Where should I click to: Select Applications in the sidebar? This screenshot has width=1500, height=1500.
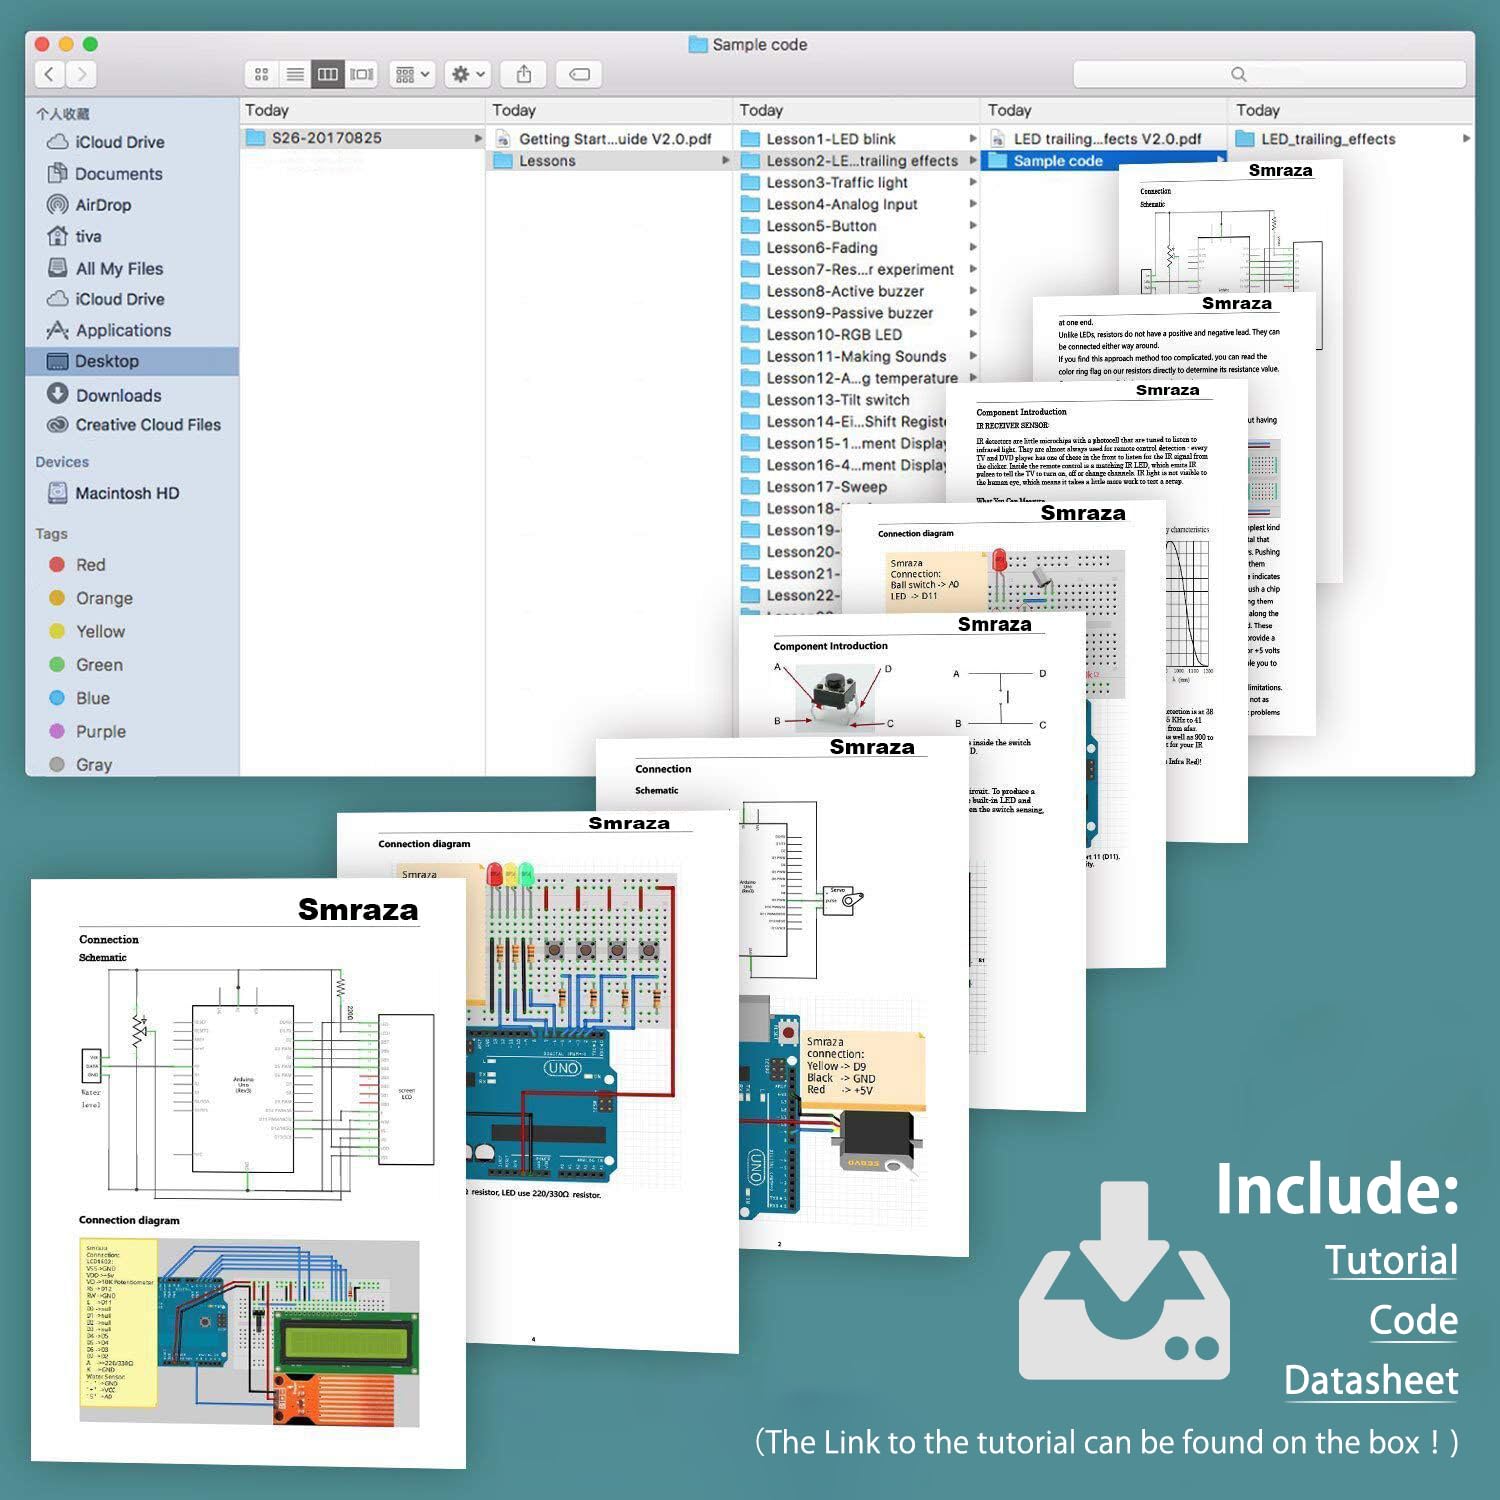[123, 330]
